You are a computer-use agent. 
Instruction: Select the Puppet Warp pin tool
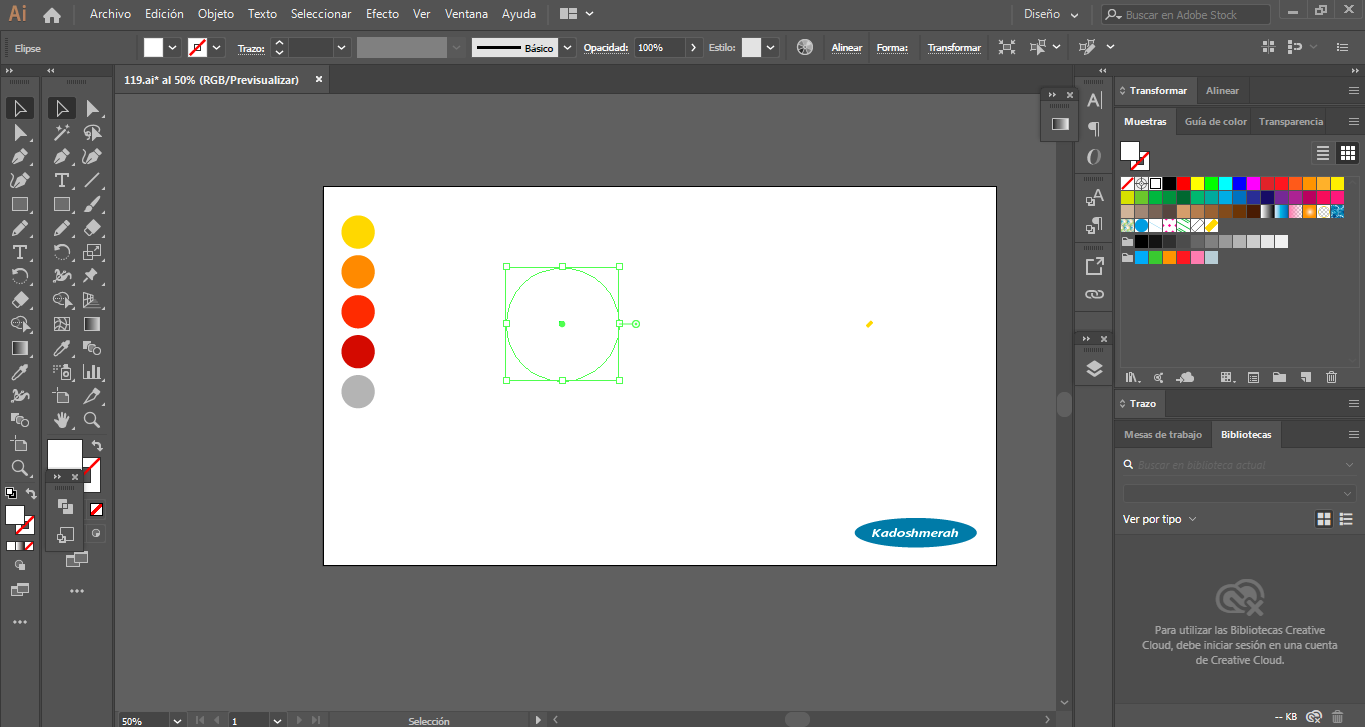[92, 276]
